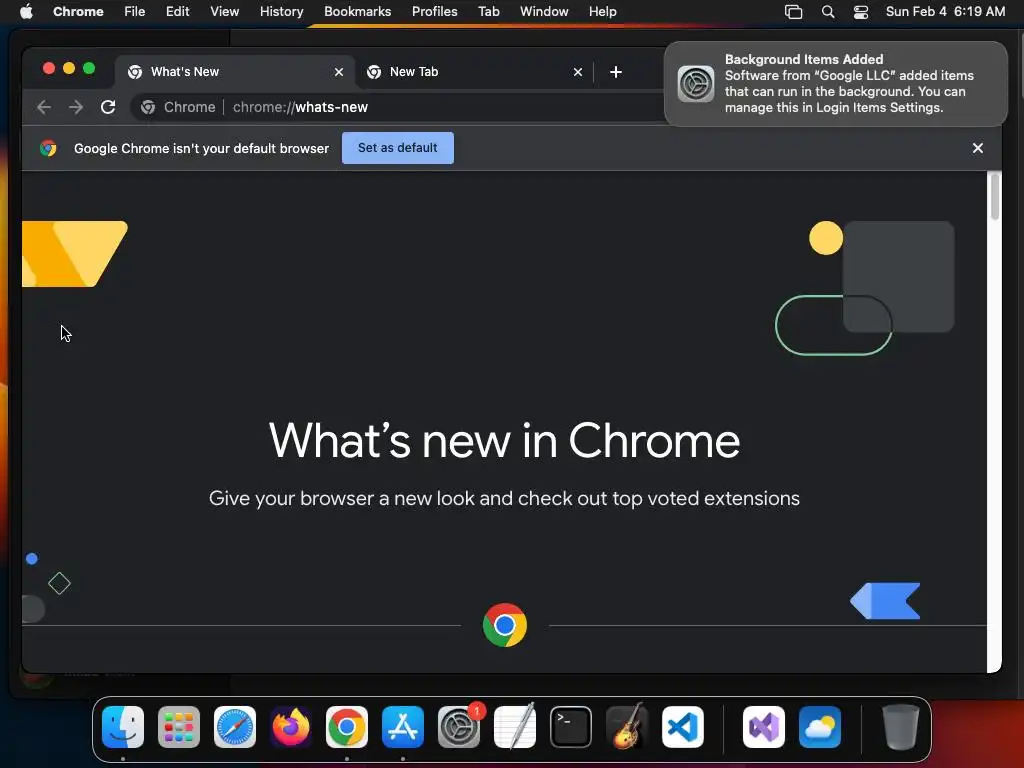Open the View menu

(225, 12)
